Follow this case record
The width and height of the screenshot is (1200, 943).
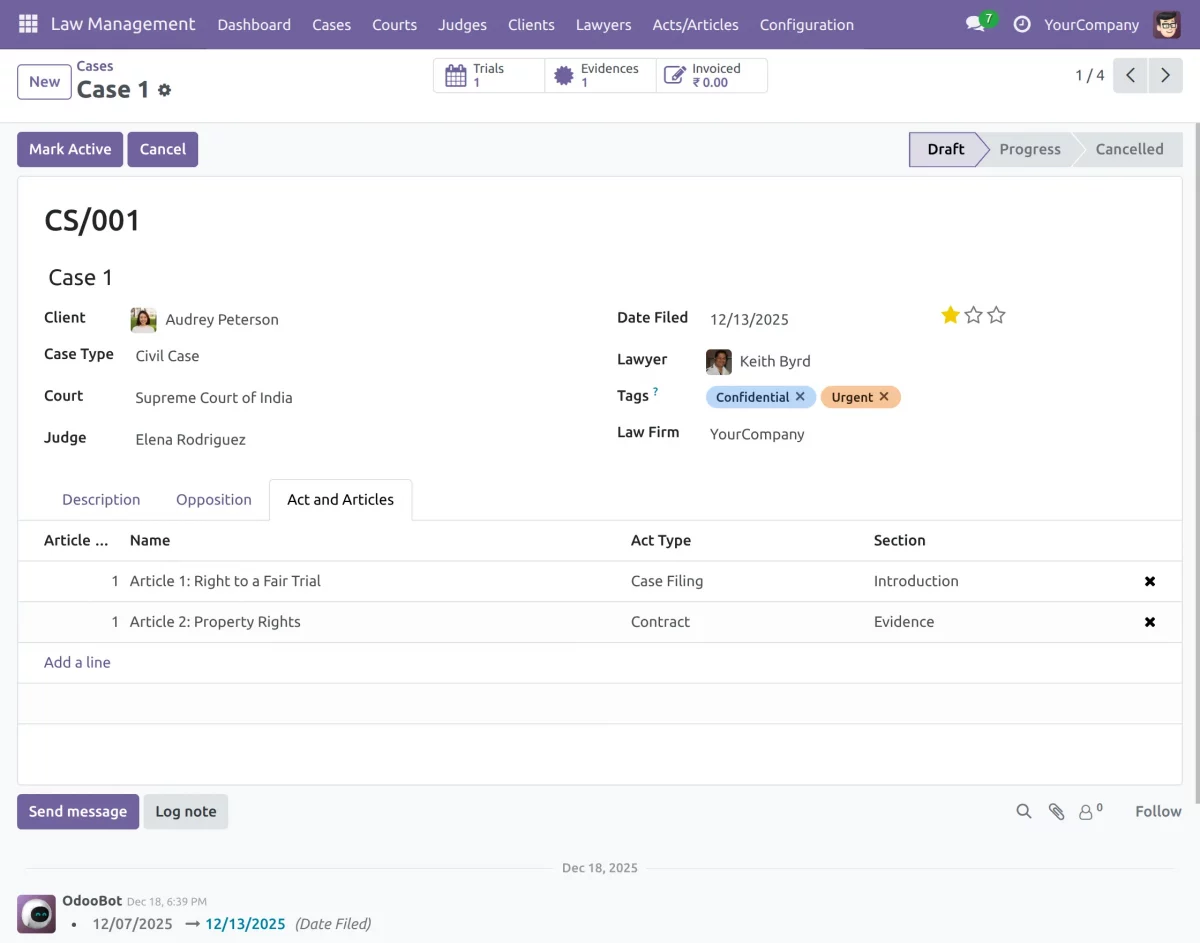[1157, 811]
